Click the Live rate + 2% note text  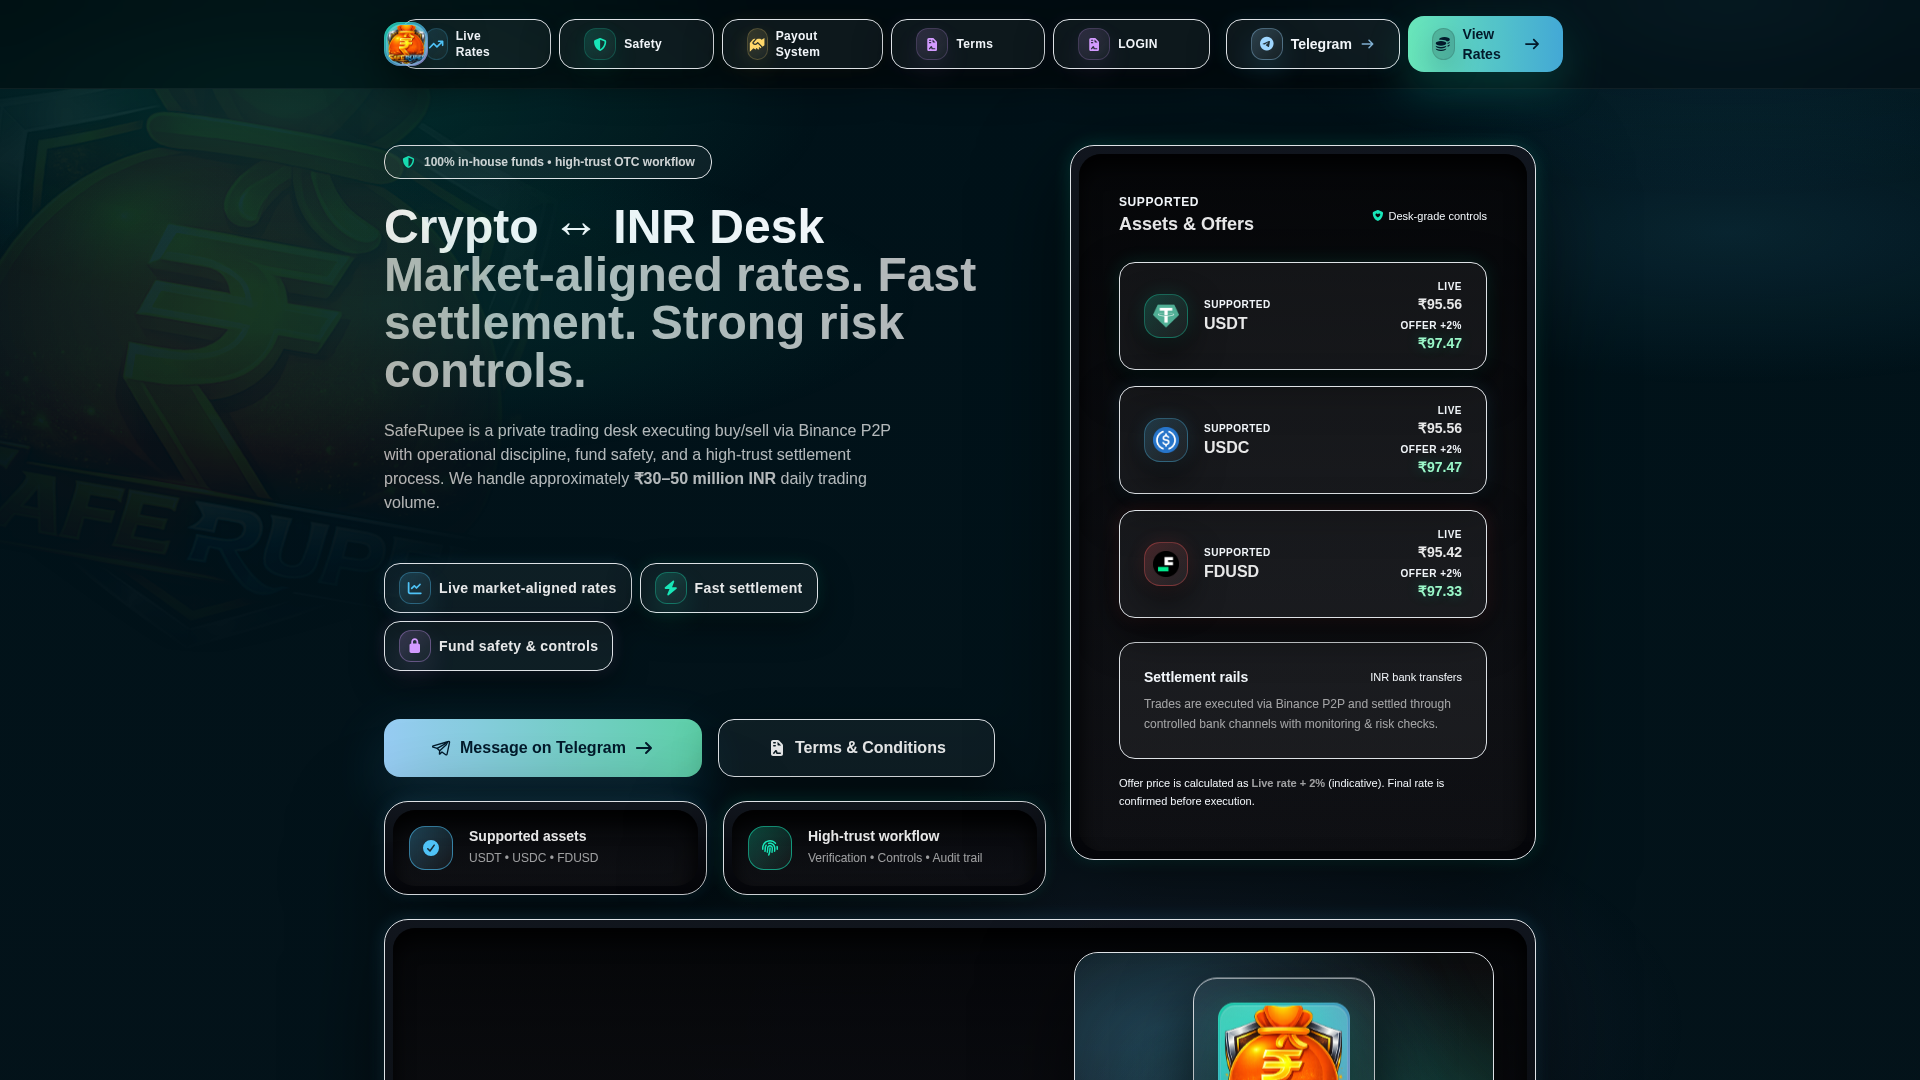click(x=1288, y=783)
